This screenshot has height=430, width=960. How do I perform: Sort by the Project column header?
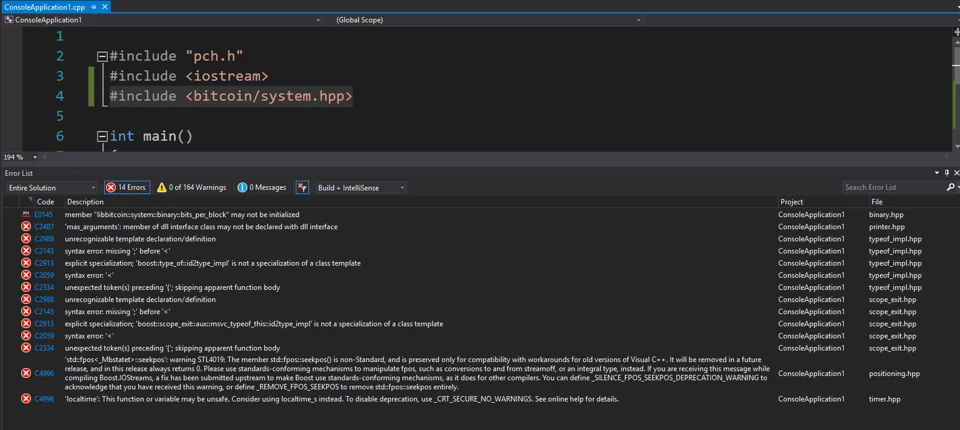pos(790,202)
